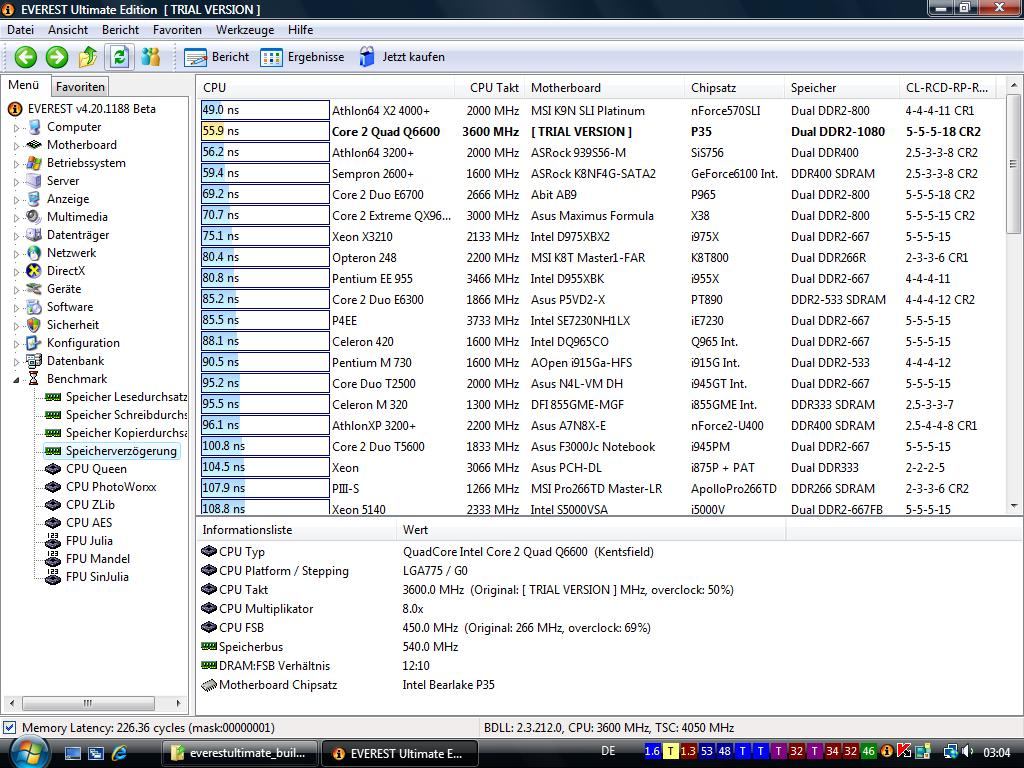The width and height of the screenshot is (1024, 768).
Task: Select Speicherverzögerung benchmark item
Action: (x=112, y=451)
